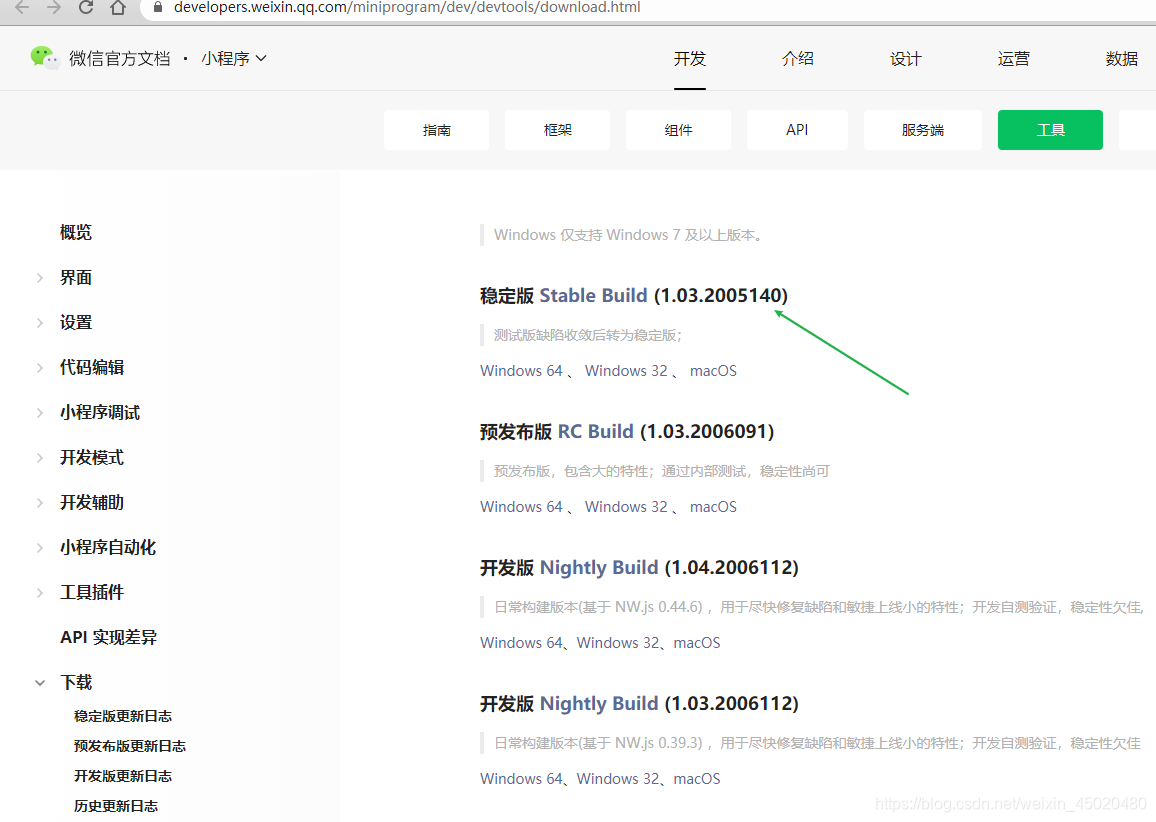Open the API section button
The height and width of the screenshot is (822, 1156).
[x=797, y=130]
